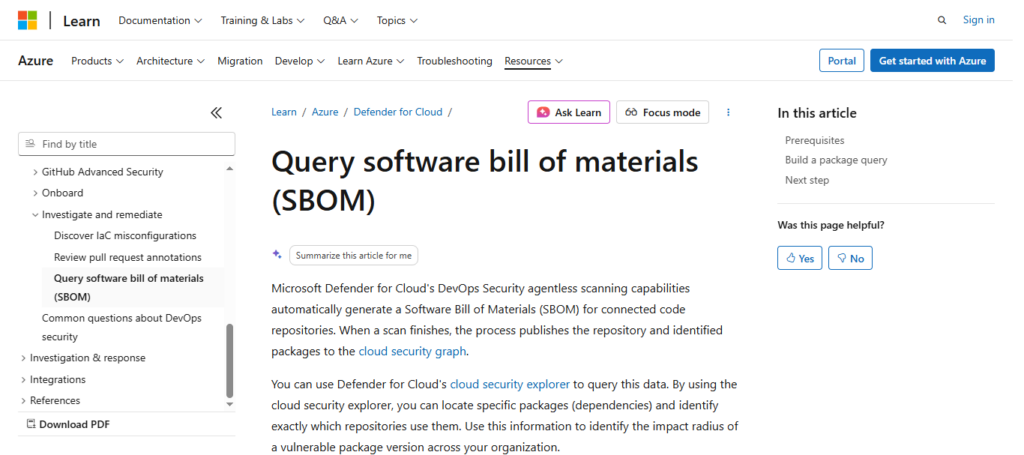The width and height of the screenshot is (1024, 455).
Task: Click the sidebar scroll up arrow
Action: tap(229, 169)
